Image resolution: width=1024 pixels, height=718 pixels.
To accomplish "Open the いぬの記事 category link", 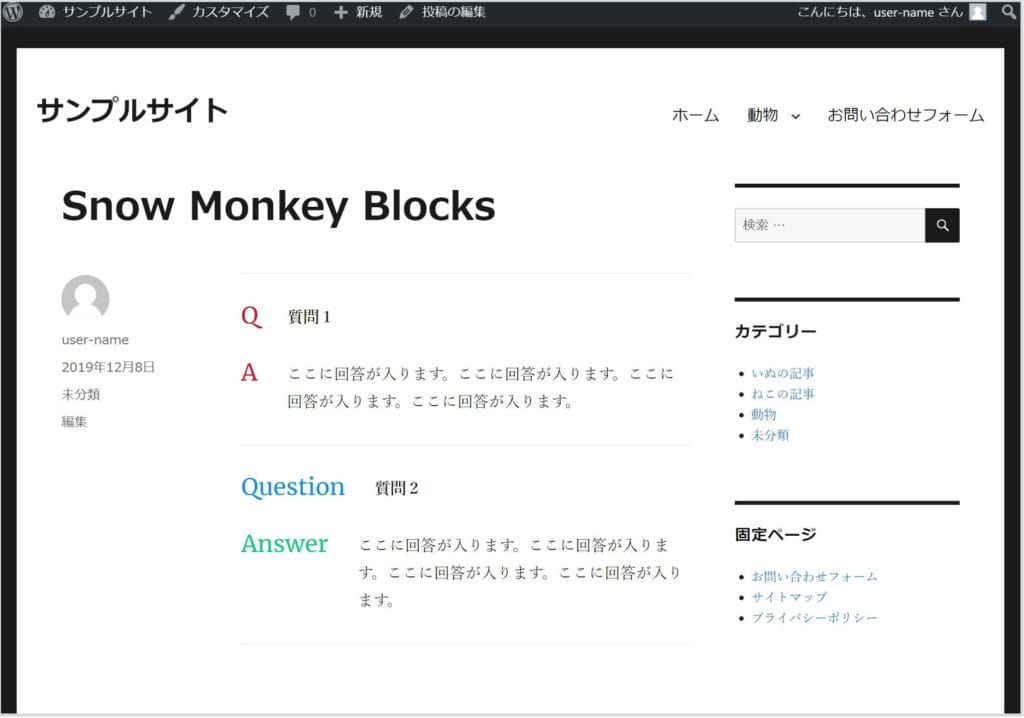I will [783, 373].
